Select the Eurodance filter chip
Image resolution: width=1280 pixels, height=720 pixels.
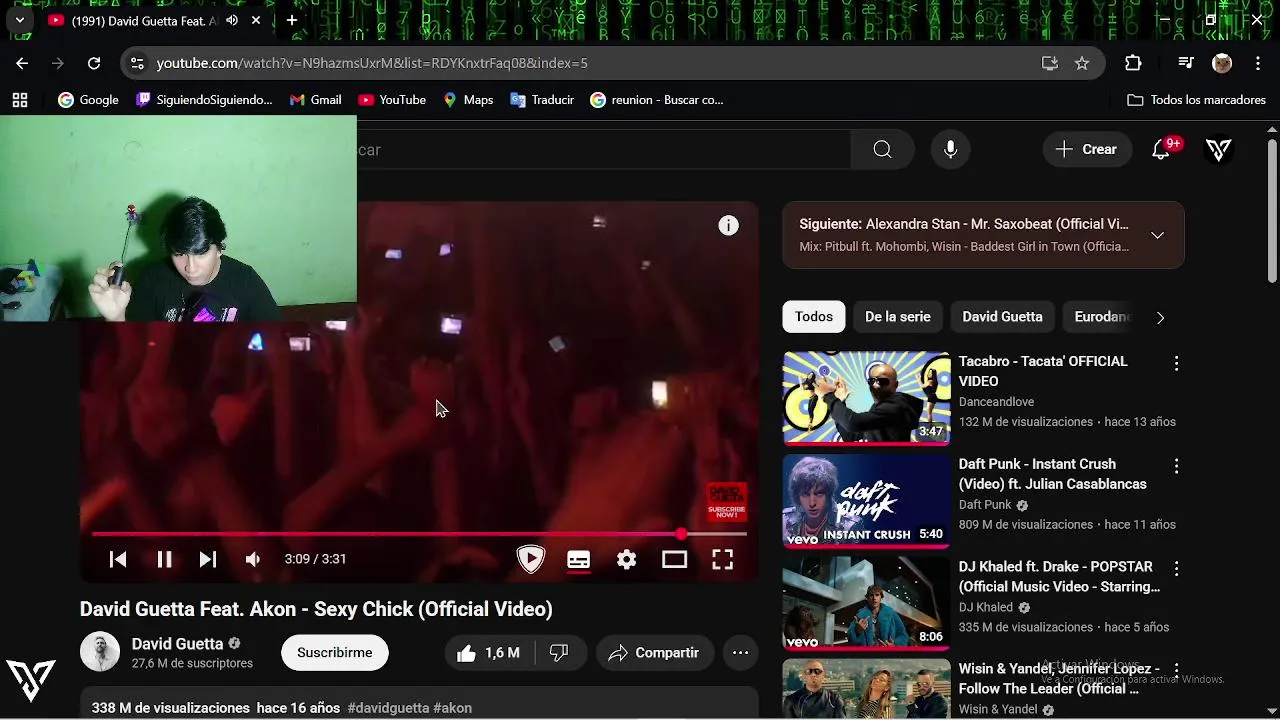coord(1101,317)
